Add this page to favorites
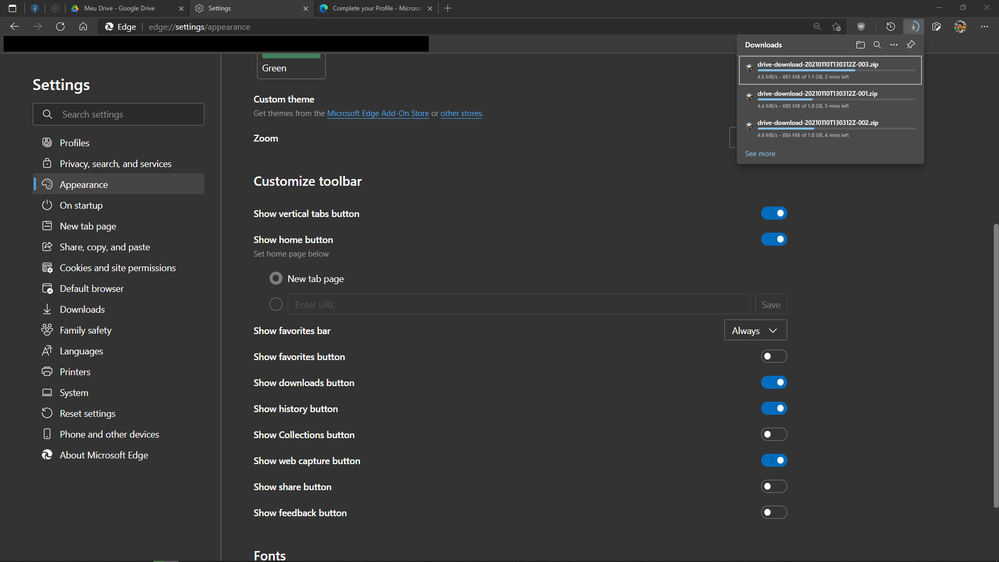 836,27
